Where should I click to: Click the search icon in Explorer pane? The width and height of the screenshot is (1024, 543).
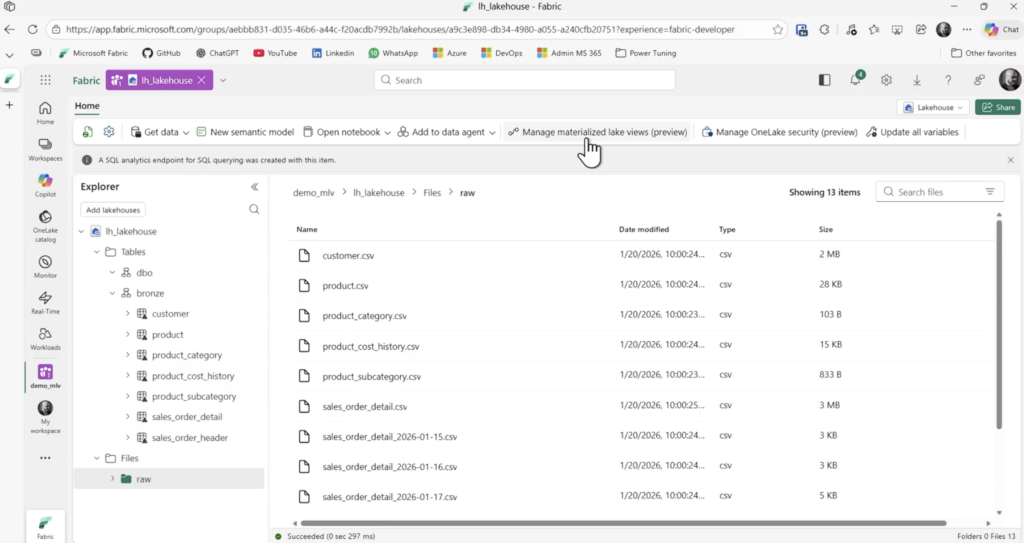click(254, 210)
